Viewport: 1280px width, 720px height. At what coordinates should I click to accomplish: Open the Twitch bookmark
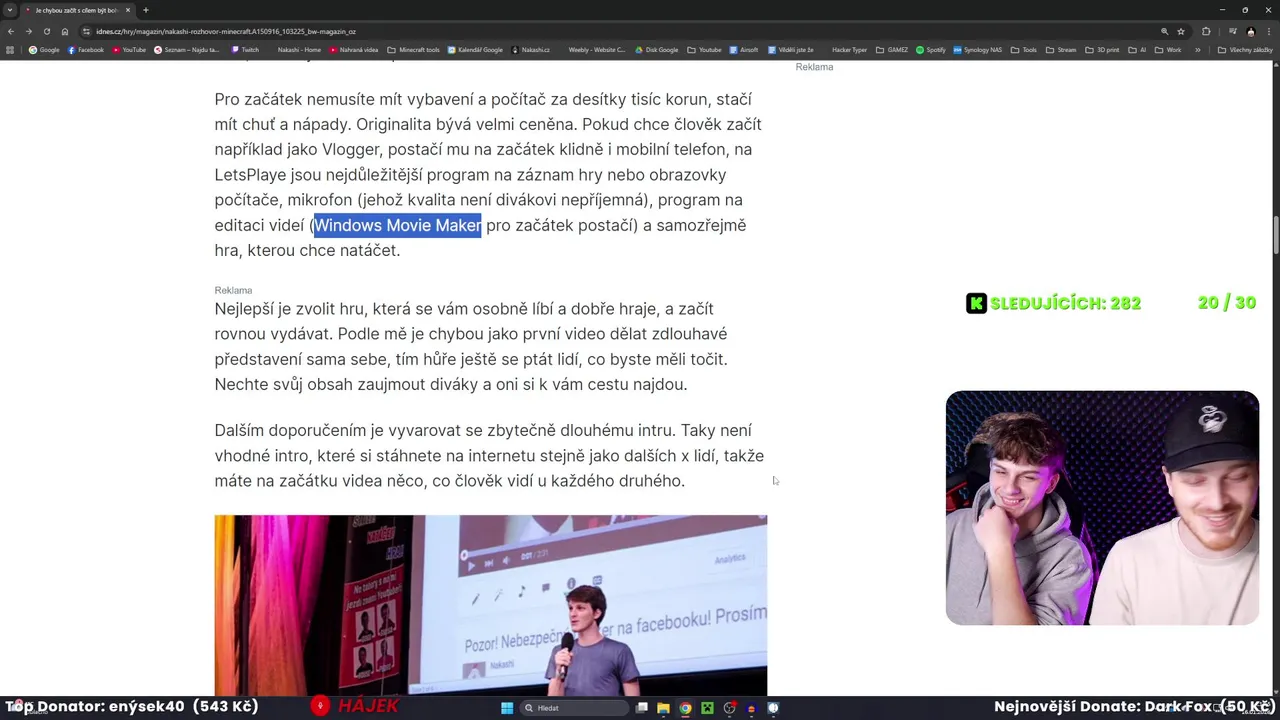(245, 50)
